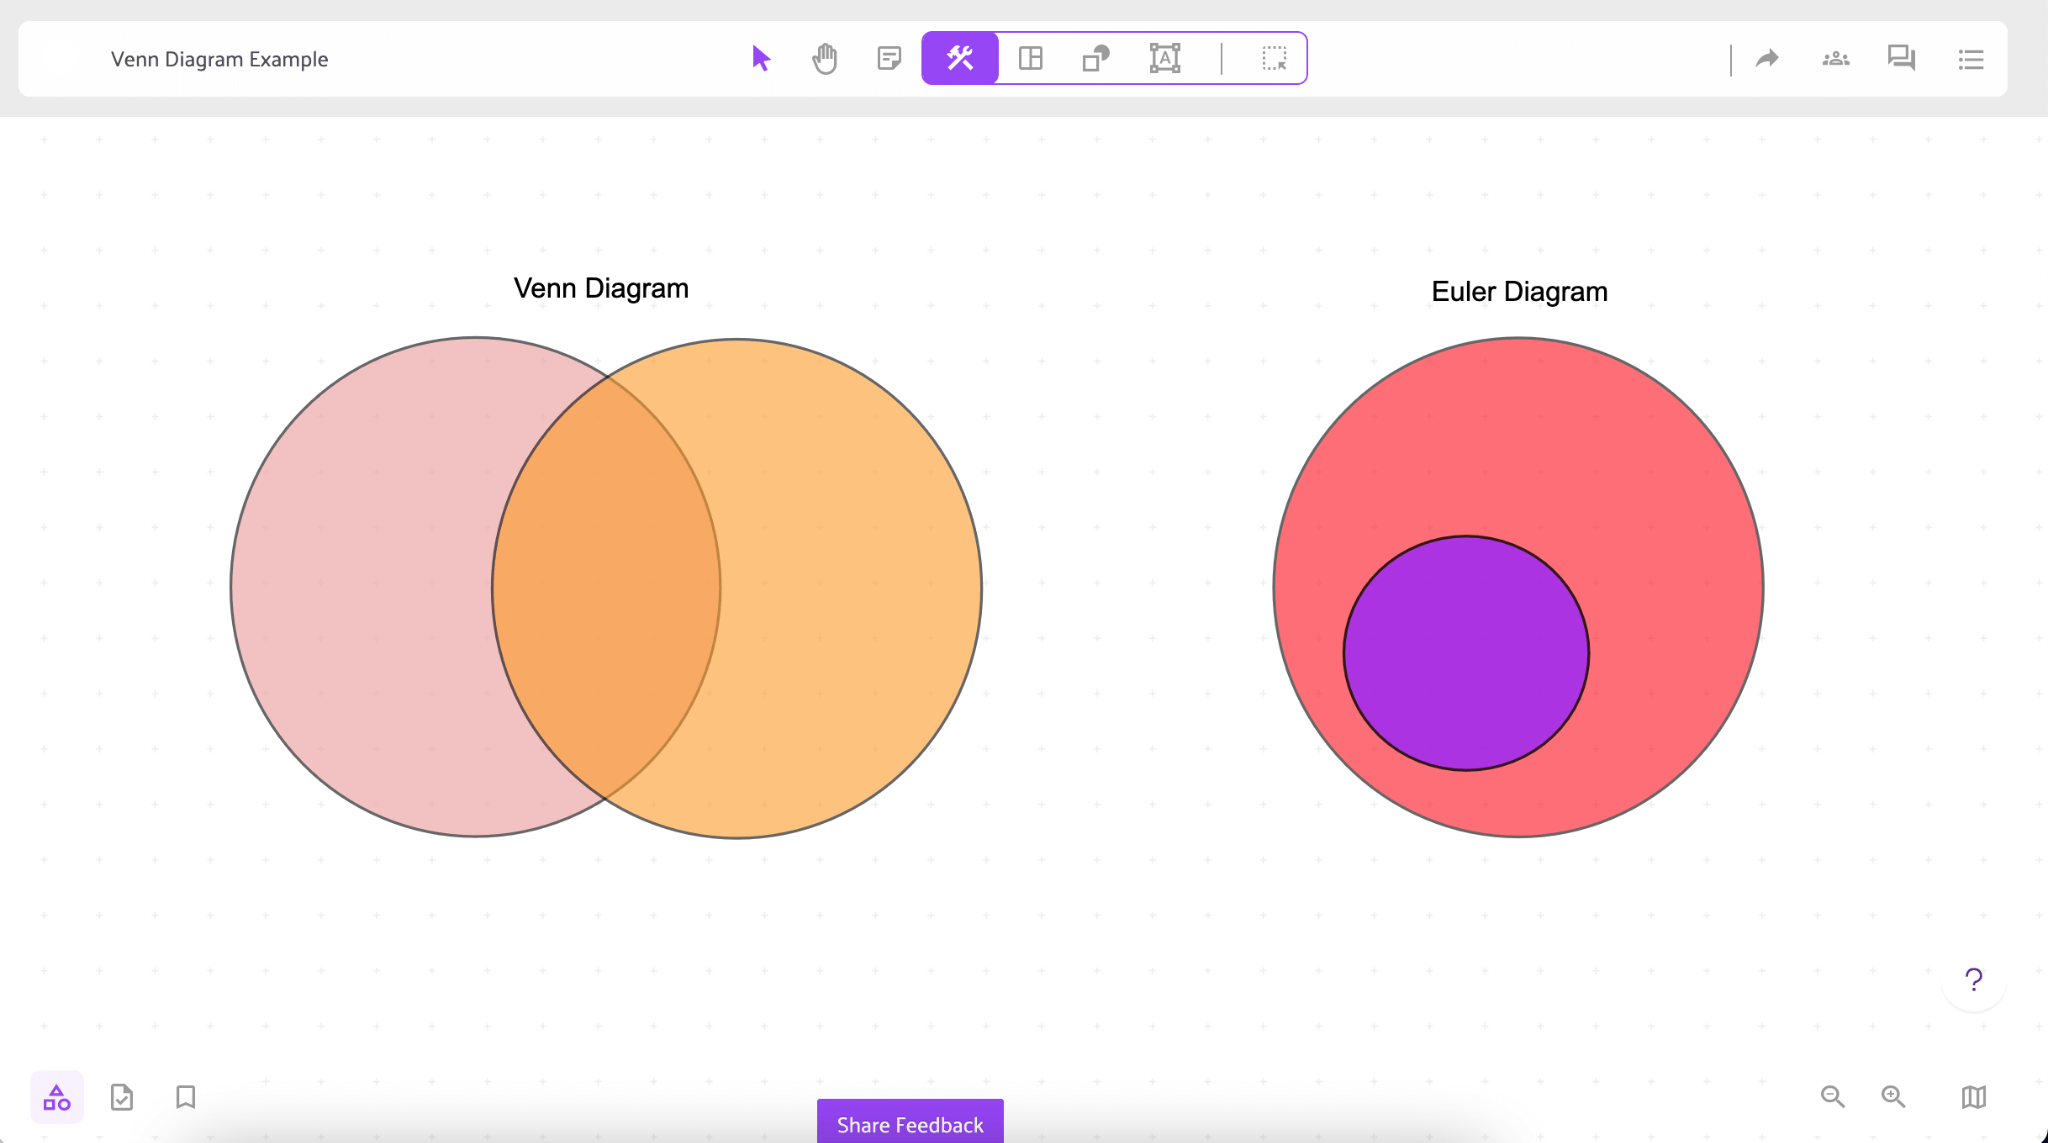Viewport: 2048px width, 1143px height.
Task: Open the collaborators panel
Action: 1835,58
